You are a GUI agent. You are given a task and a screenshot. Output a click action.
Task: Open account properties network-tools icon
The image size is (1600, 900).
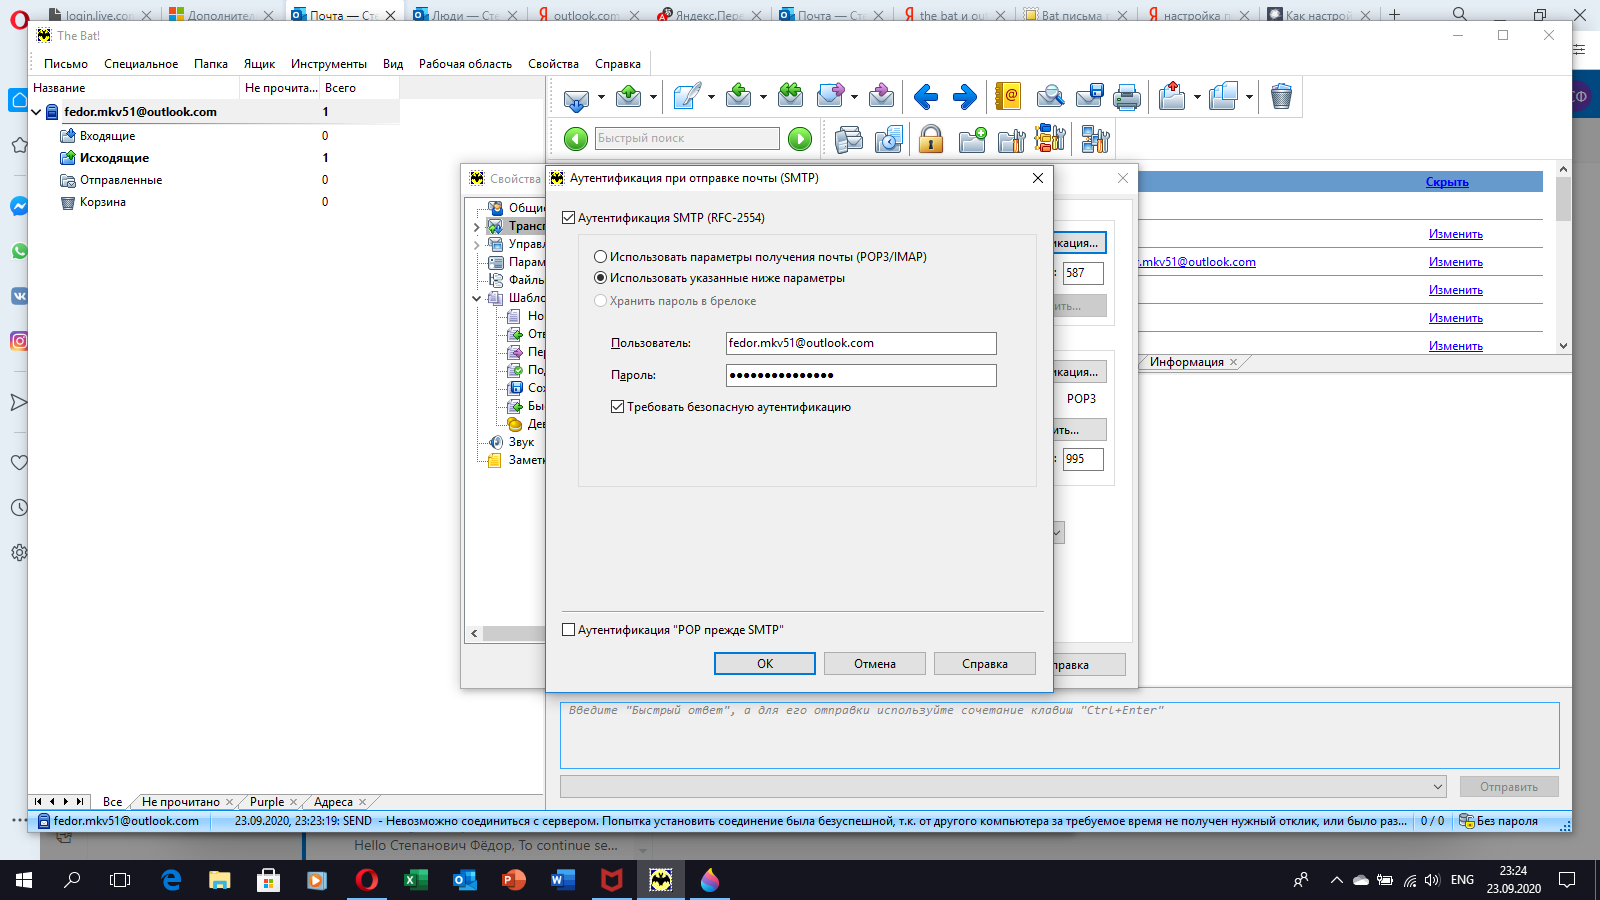1096,139
